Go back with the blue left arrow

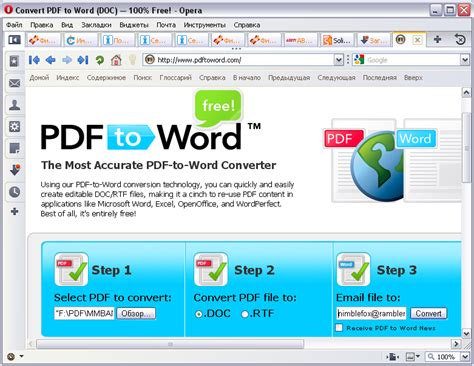(51, 60)
